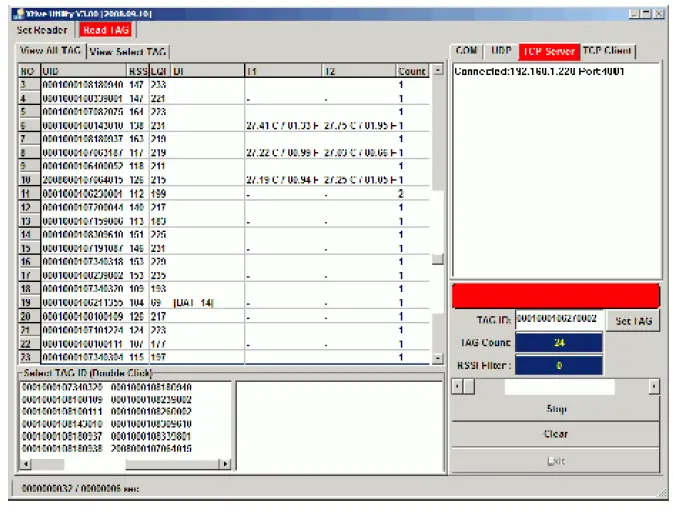Open the Set Reader tab
This screenshot has width=674, height=510.
click(42, 30)
